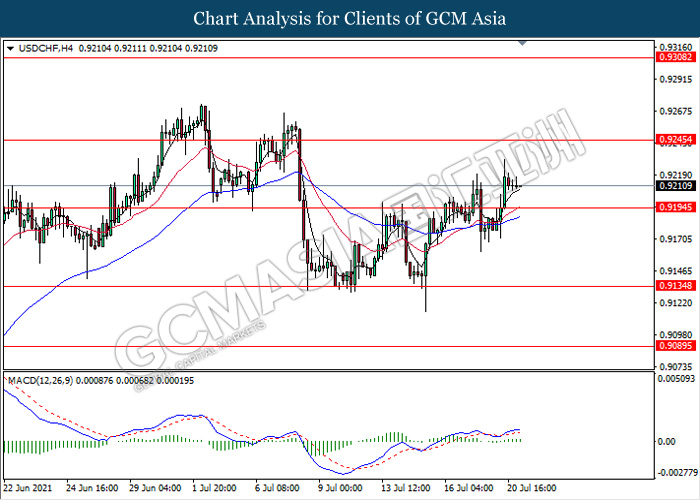
Task: Click the 0.91465 price axis value
Action: point(676,271)
